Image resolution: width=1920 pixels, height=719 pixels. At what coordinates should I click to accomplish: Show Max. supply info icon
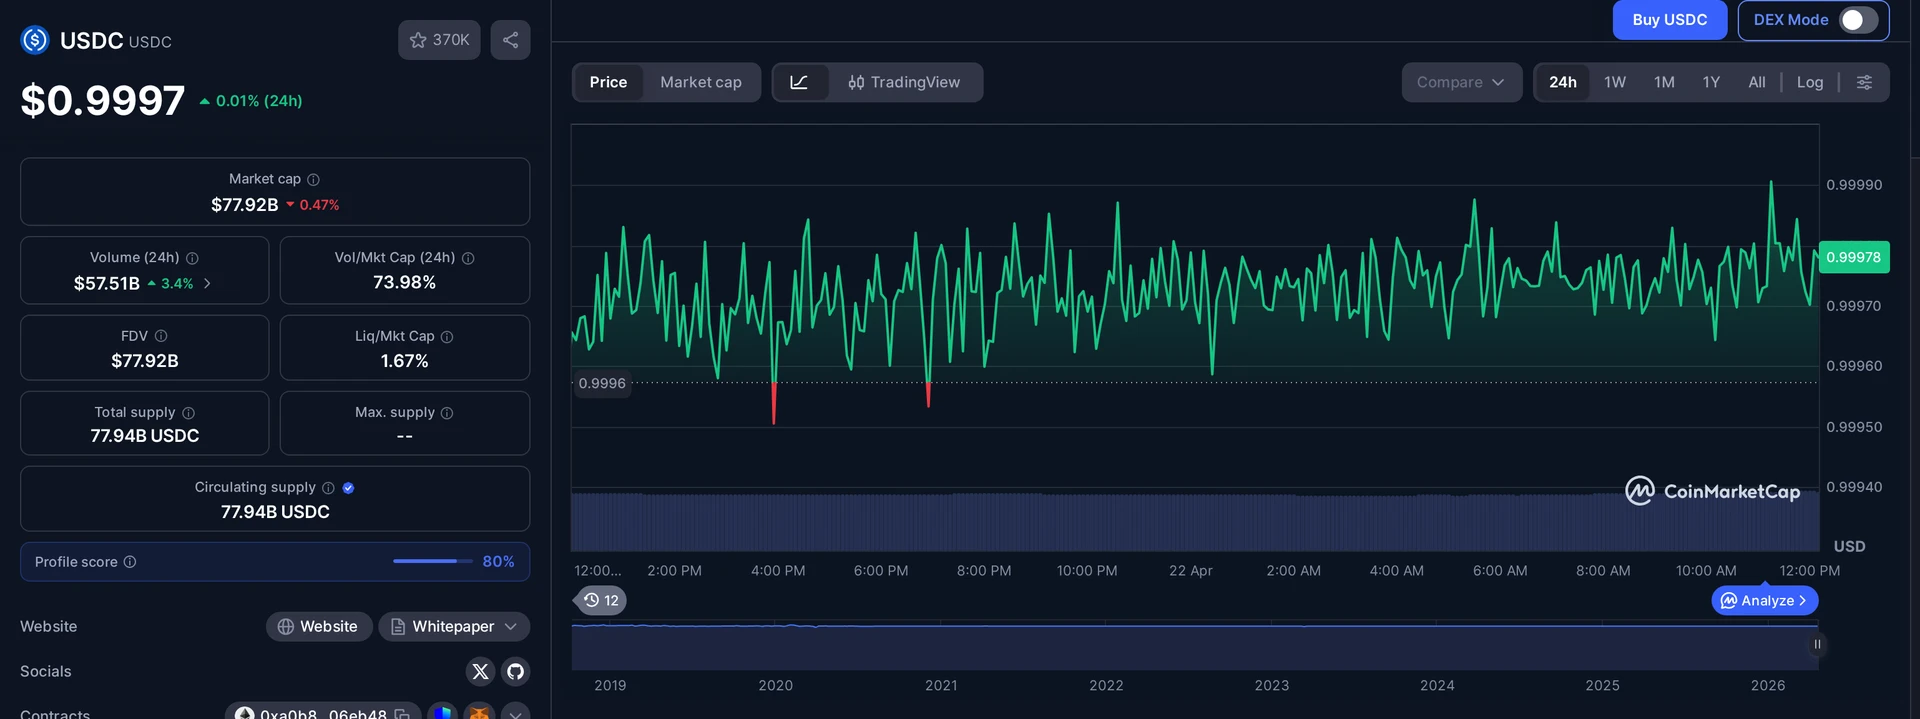(447, 413)
